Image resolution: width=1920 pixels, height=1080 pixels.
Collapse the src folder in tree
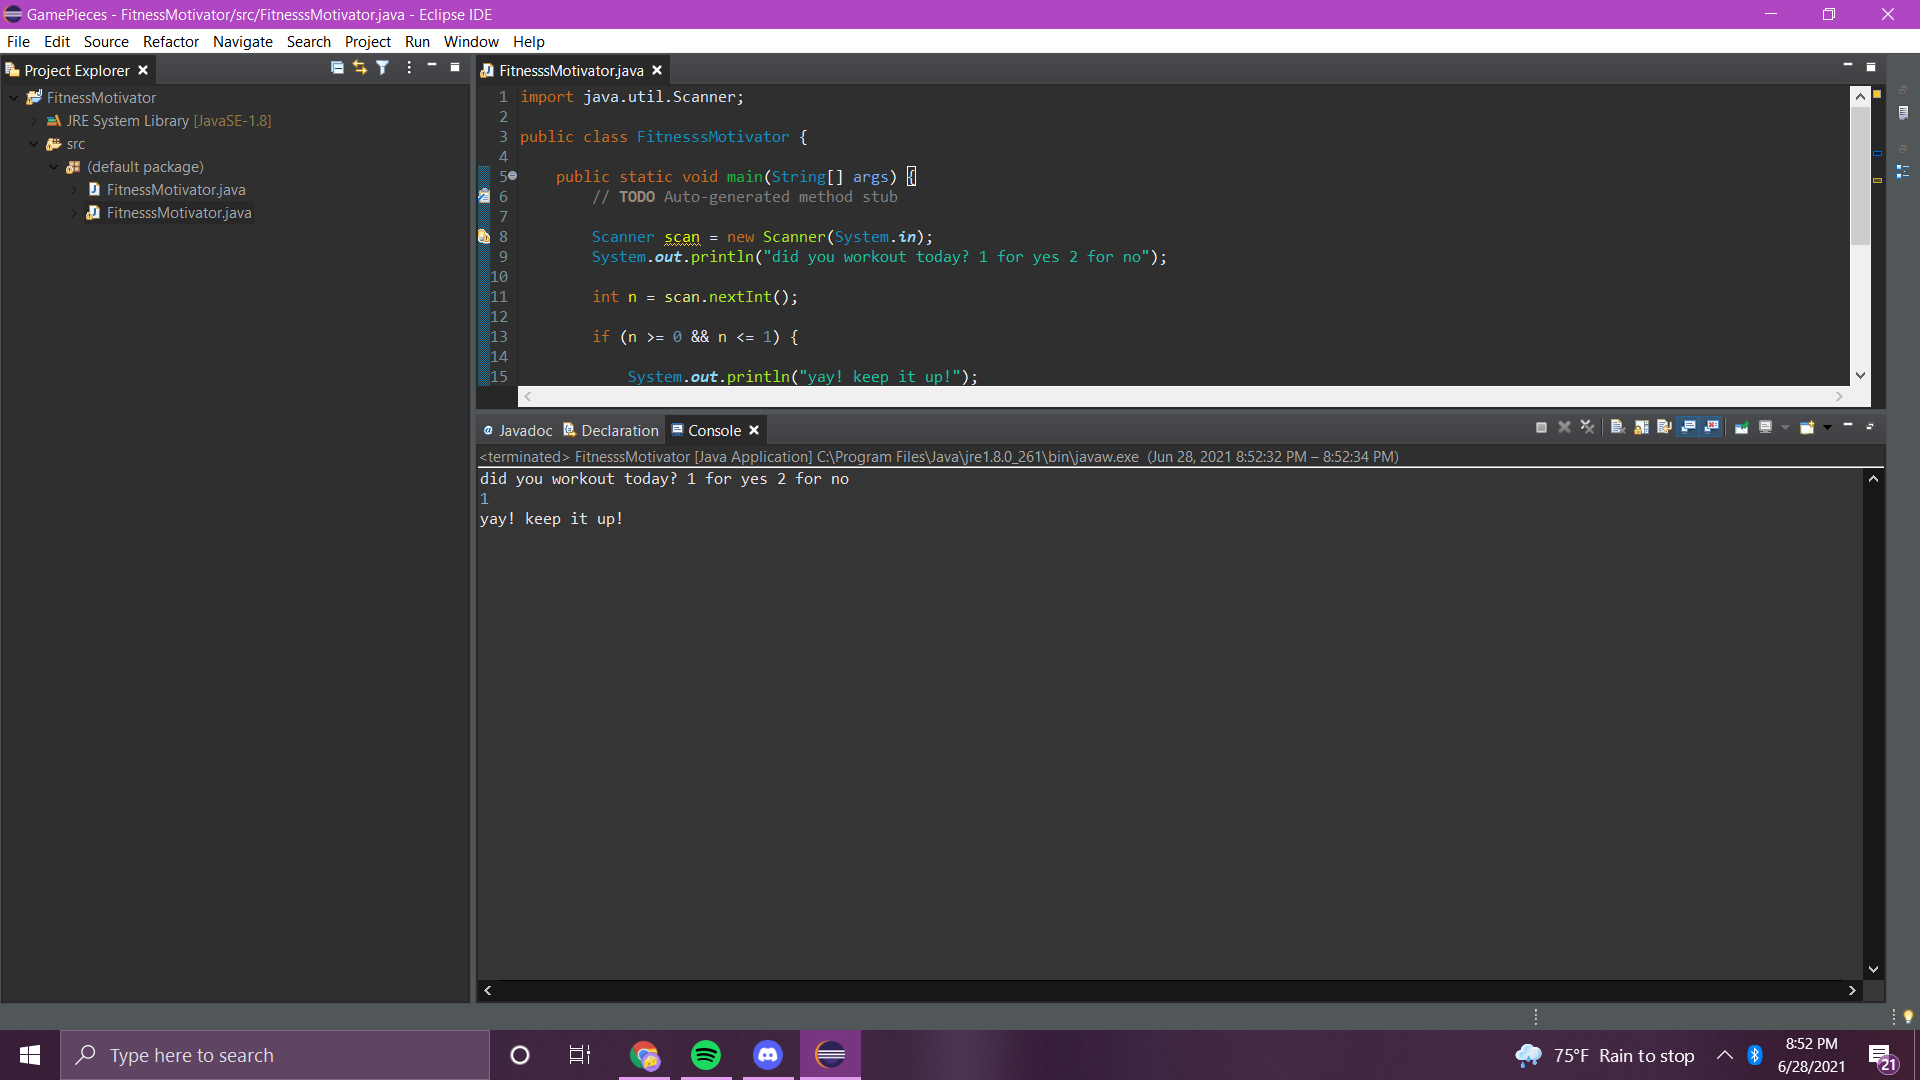[x=34, y=144]
